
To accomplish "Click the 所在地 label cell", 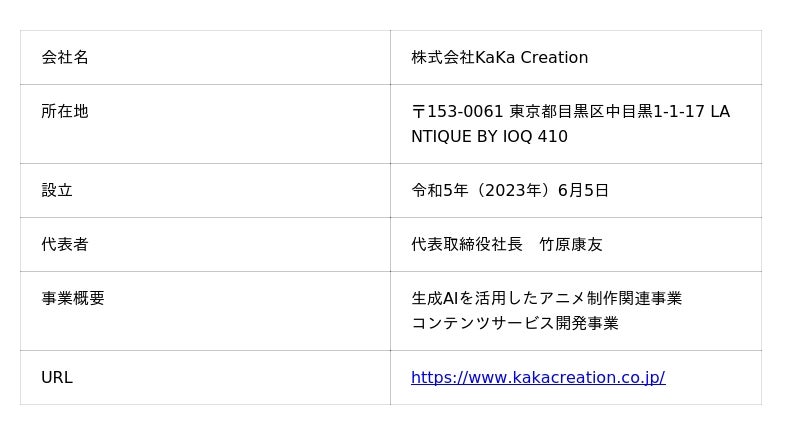I will pyautogui.click(x=65, y=111).
